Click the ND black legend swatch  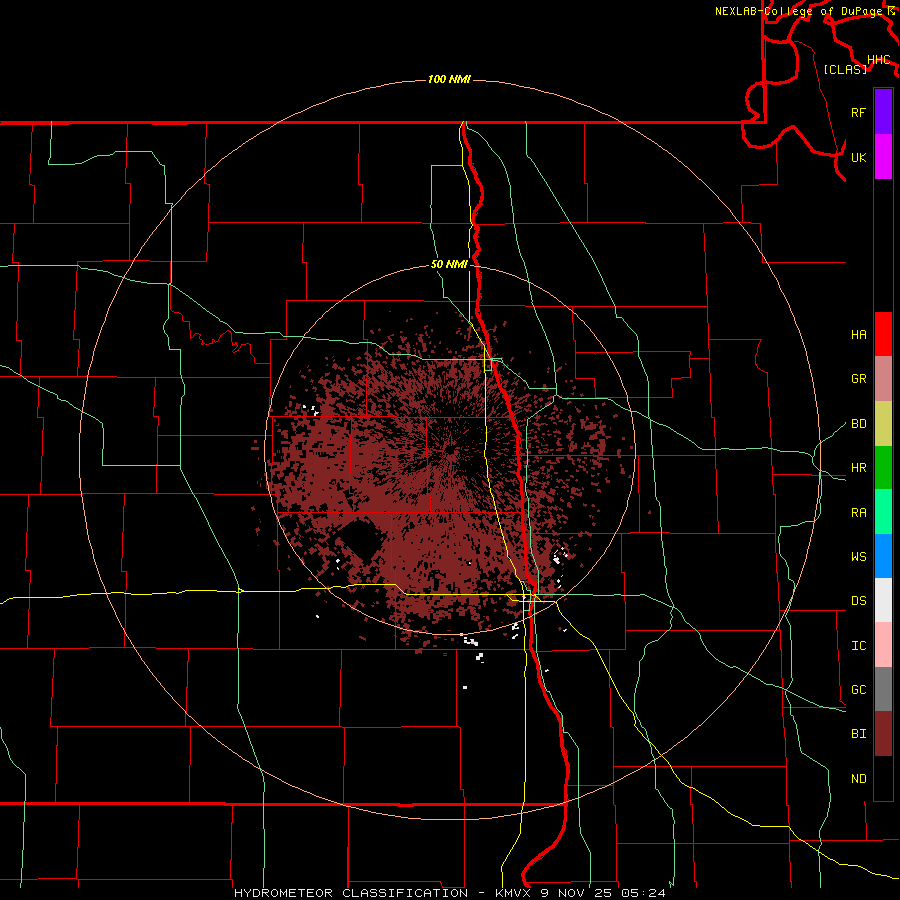[x=883, y=778]
